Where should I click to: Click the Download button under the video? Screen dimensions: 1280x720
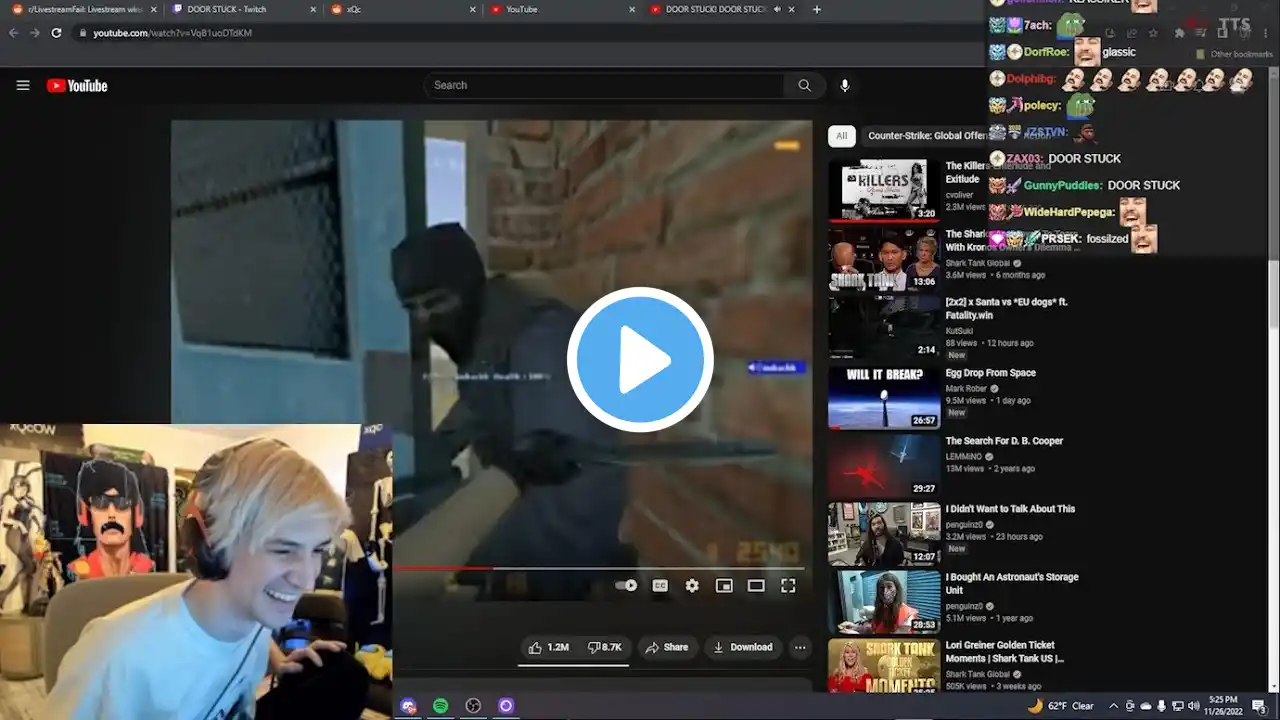pos(743,648)
